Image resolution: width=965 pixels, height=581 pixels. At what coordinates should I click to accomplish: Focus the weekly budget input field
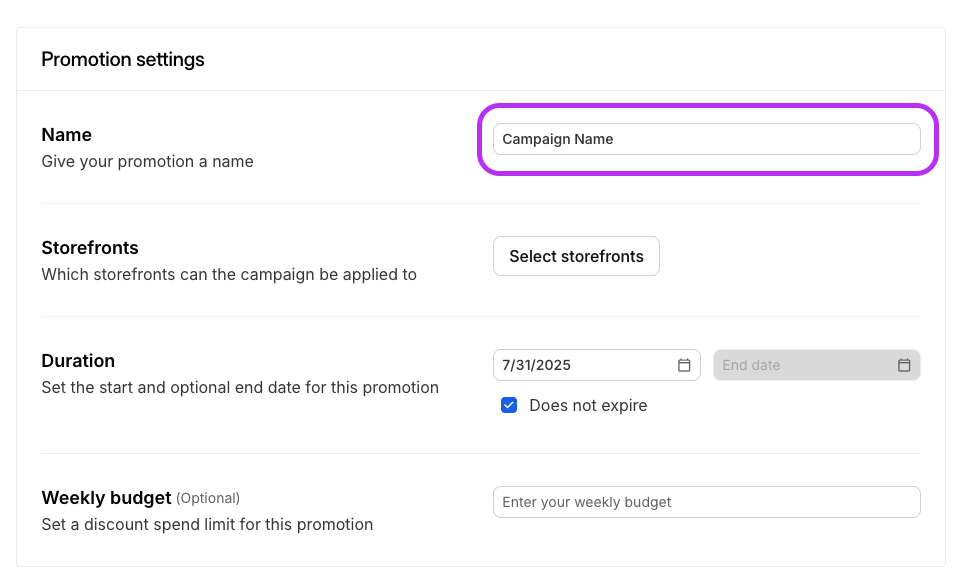click(x=706, y=502)
